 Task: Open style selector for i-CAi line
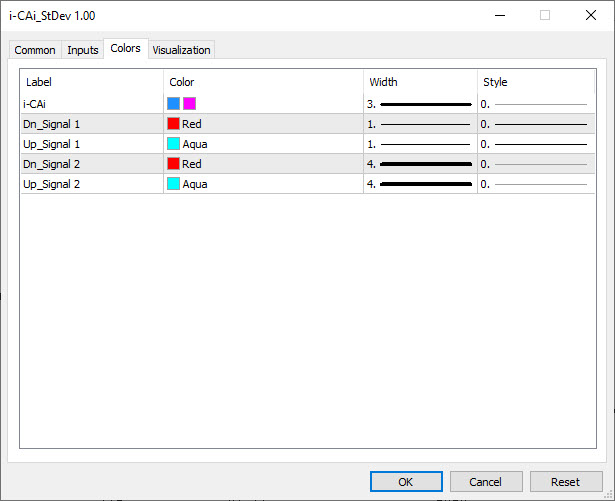tap(536, 104)
